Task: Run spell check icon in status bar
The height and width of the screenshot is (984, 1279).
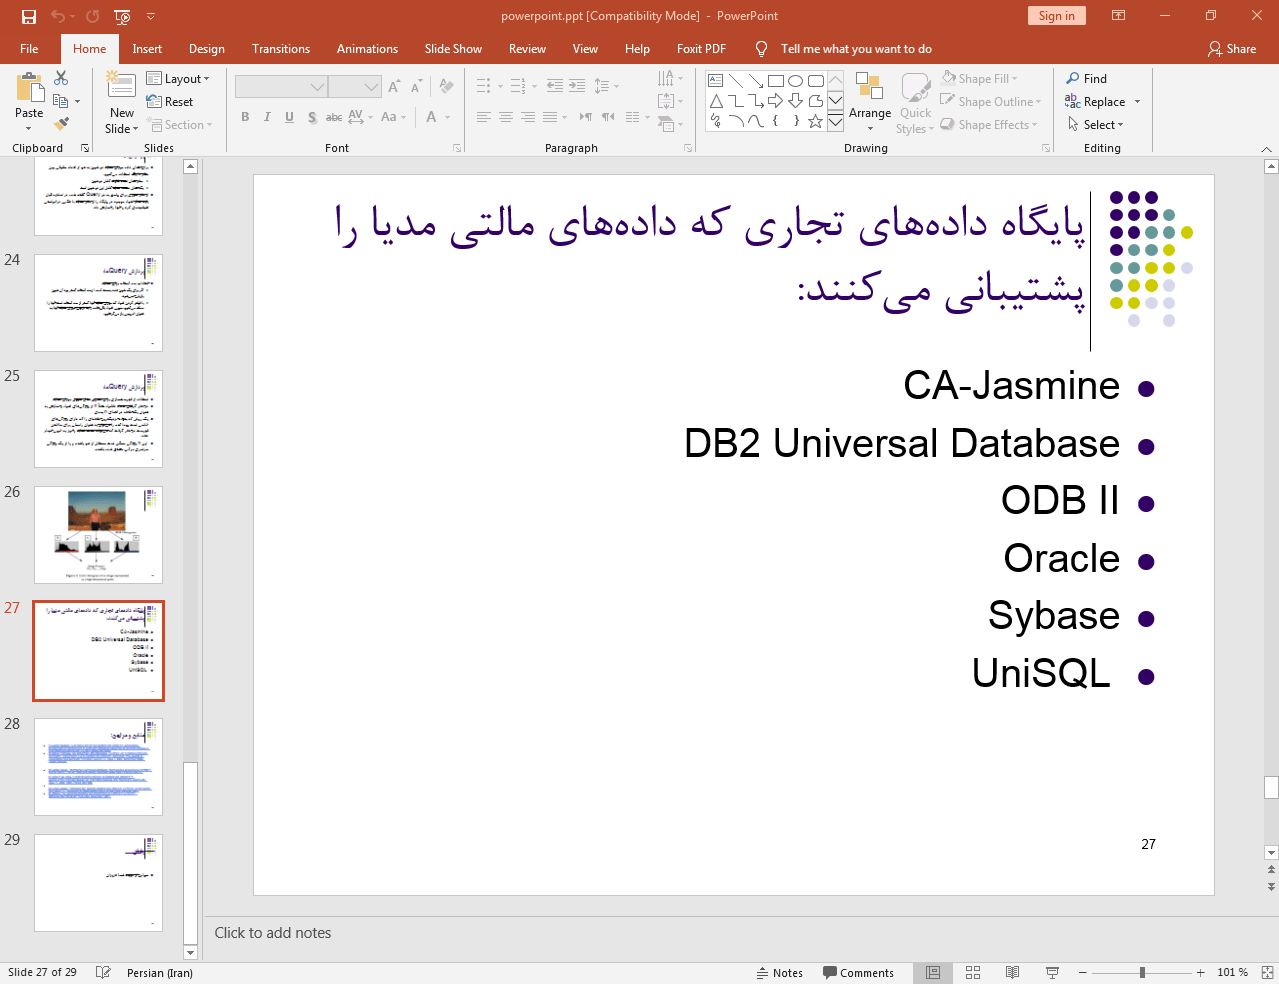Action: click(x=103, y=972)
